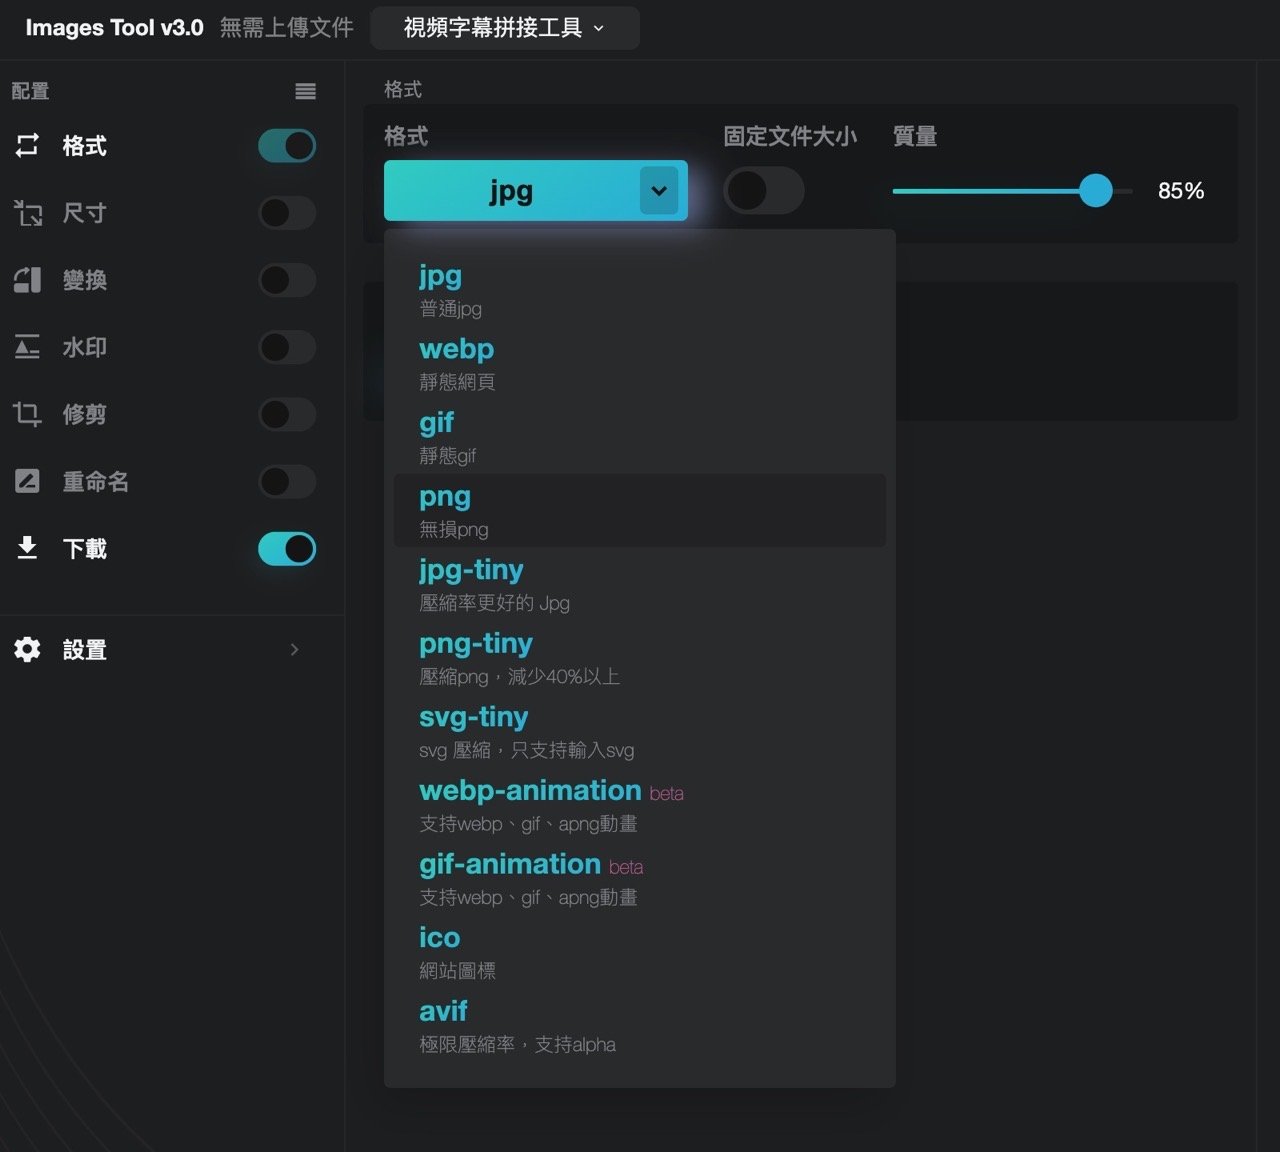Select ico 網站圖標 format option

pos(640,952)
